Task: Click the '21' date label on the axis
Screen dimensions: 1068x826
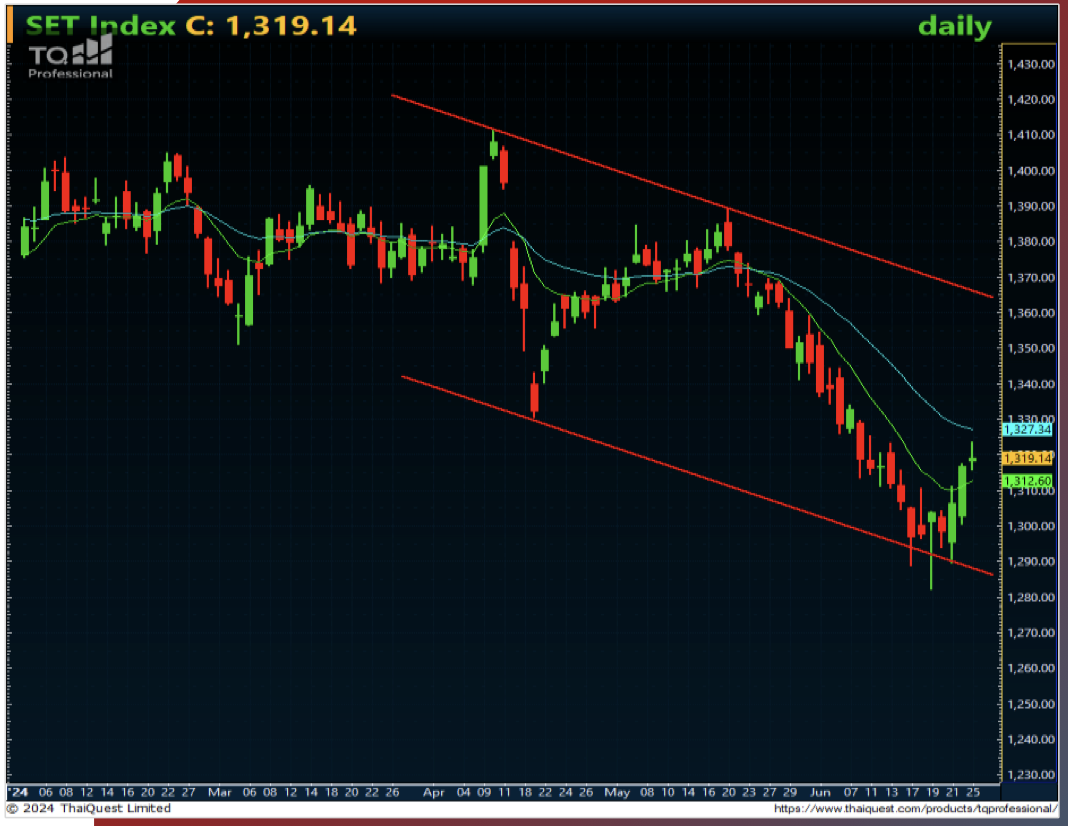Action: pyautogui.click(x=952, y=792)
